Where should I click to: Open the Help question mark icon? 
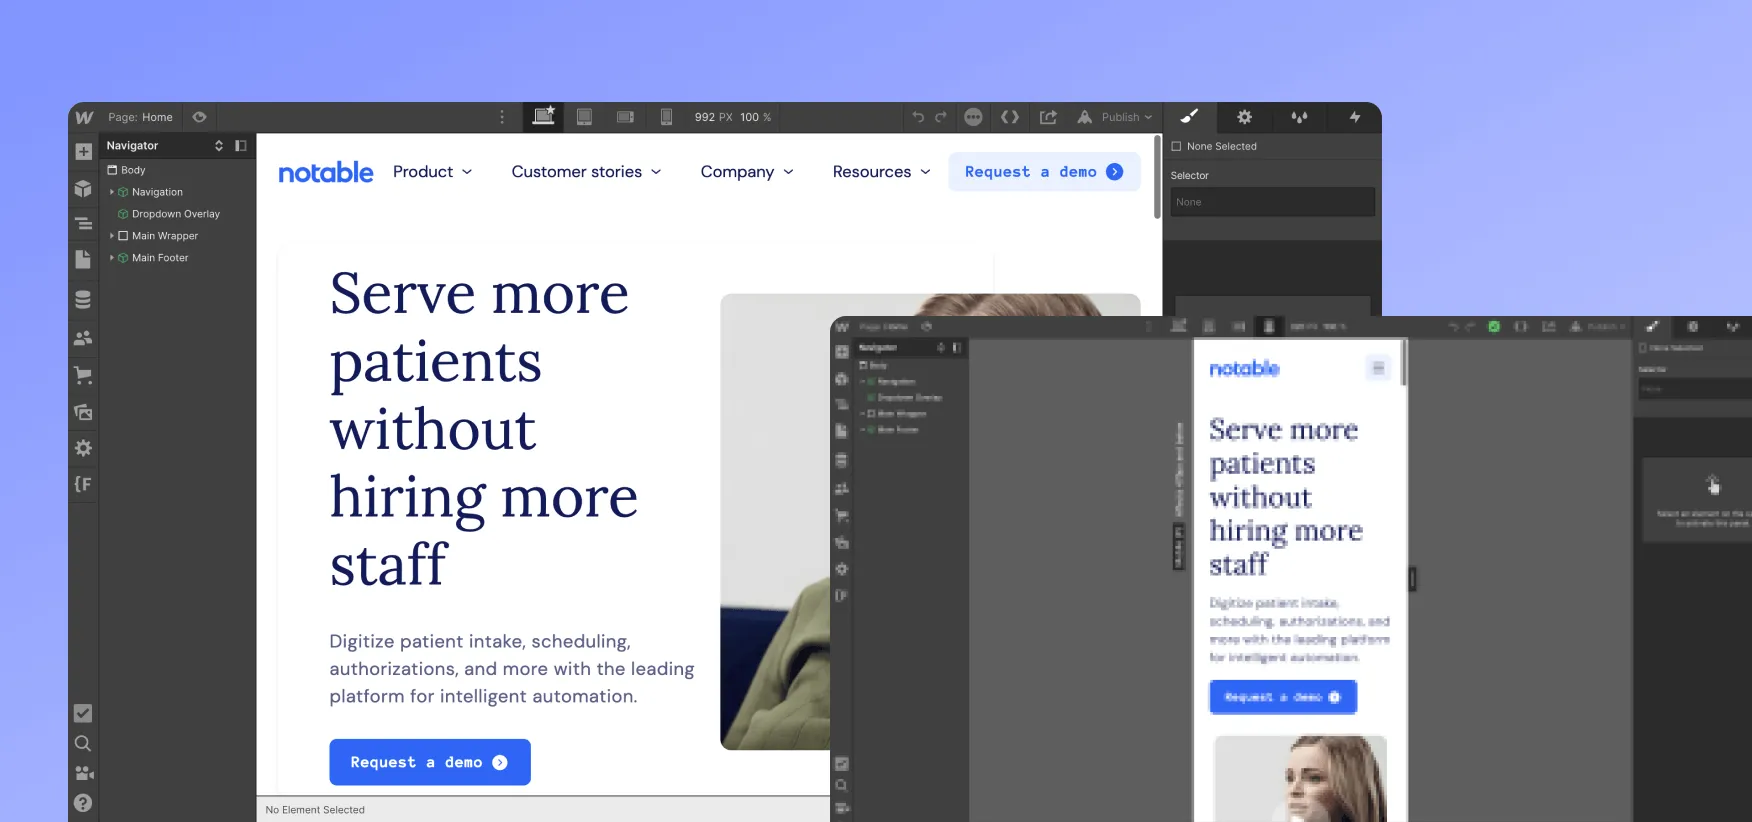coord(83,803)
